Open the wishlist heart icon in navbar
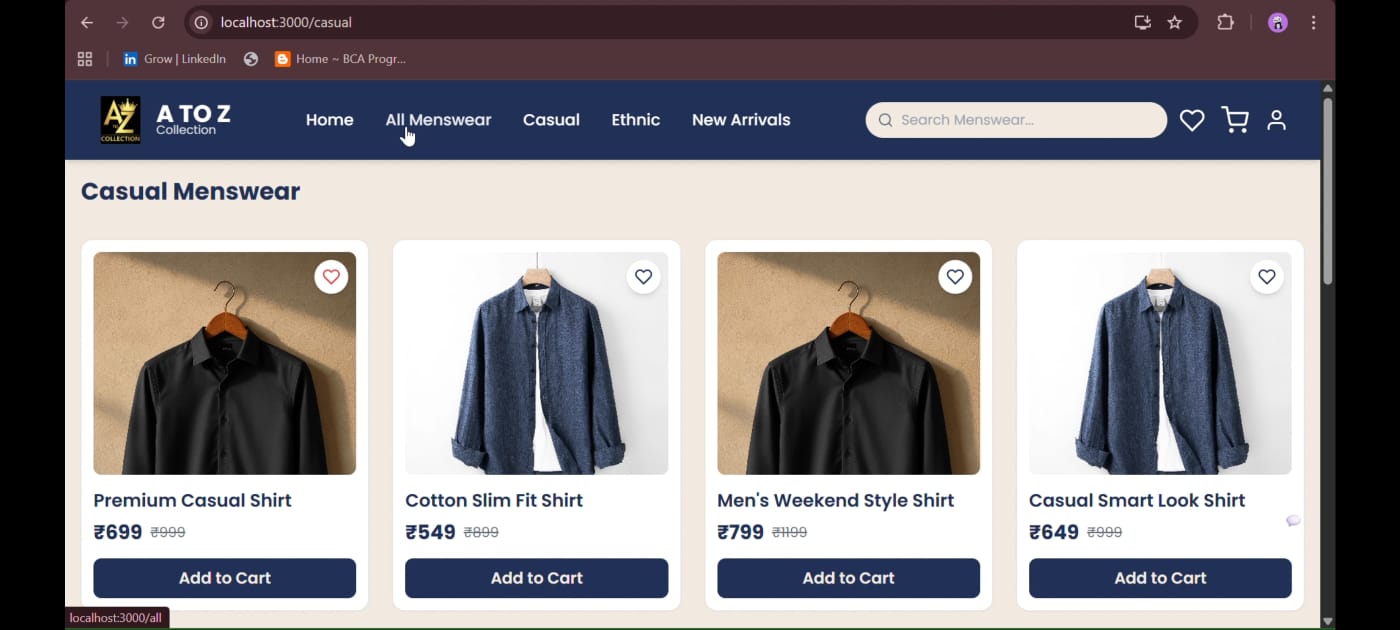1400x630 pixels. pyautogui.click(x=1192, y=120)
